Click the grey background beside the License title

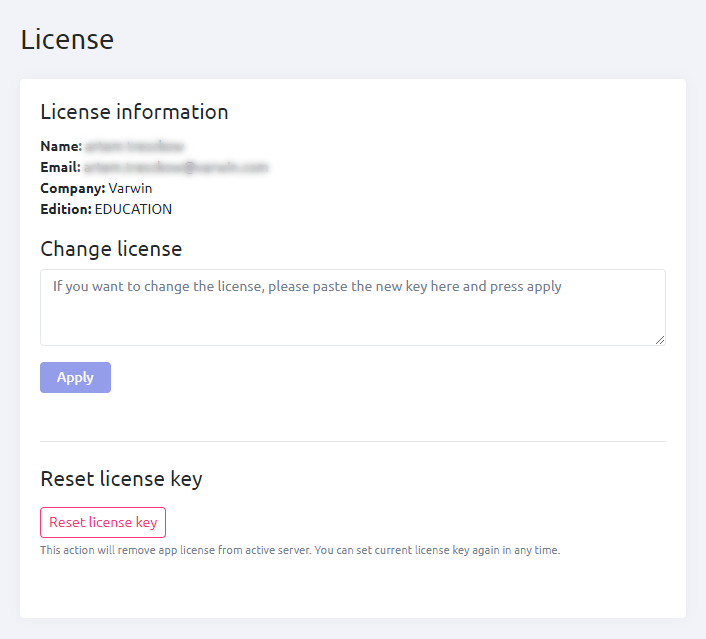point(400,39)
